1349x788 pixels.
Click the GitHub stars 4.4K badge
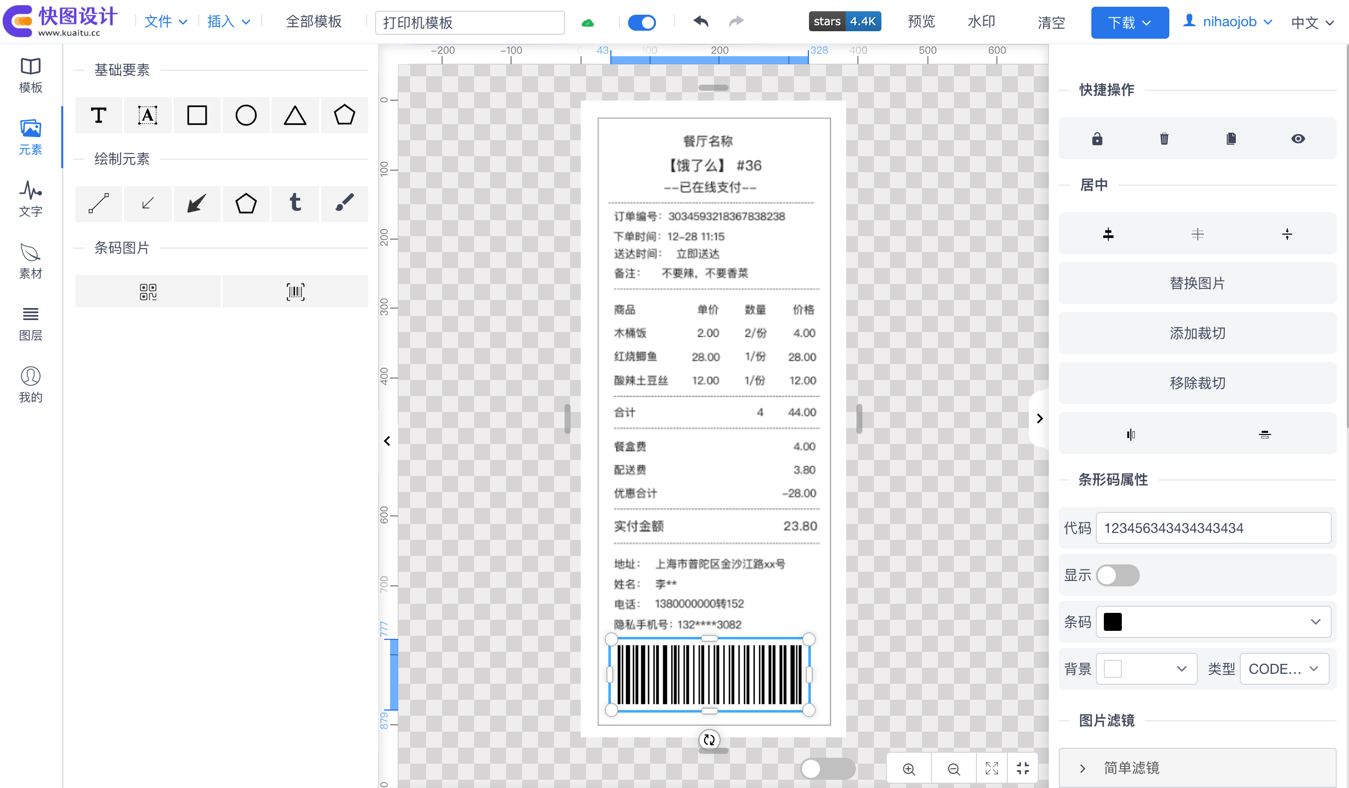[x=845, y=21]
